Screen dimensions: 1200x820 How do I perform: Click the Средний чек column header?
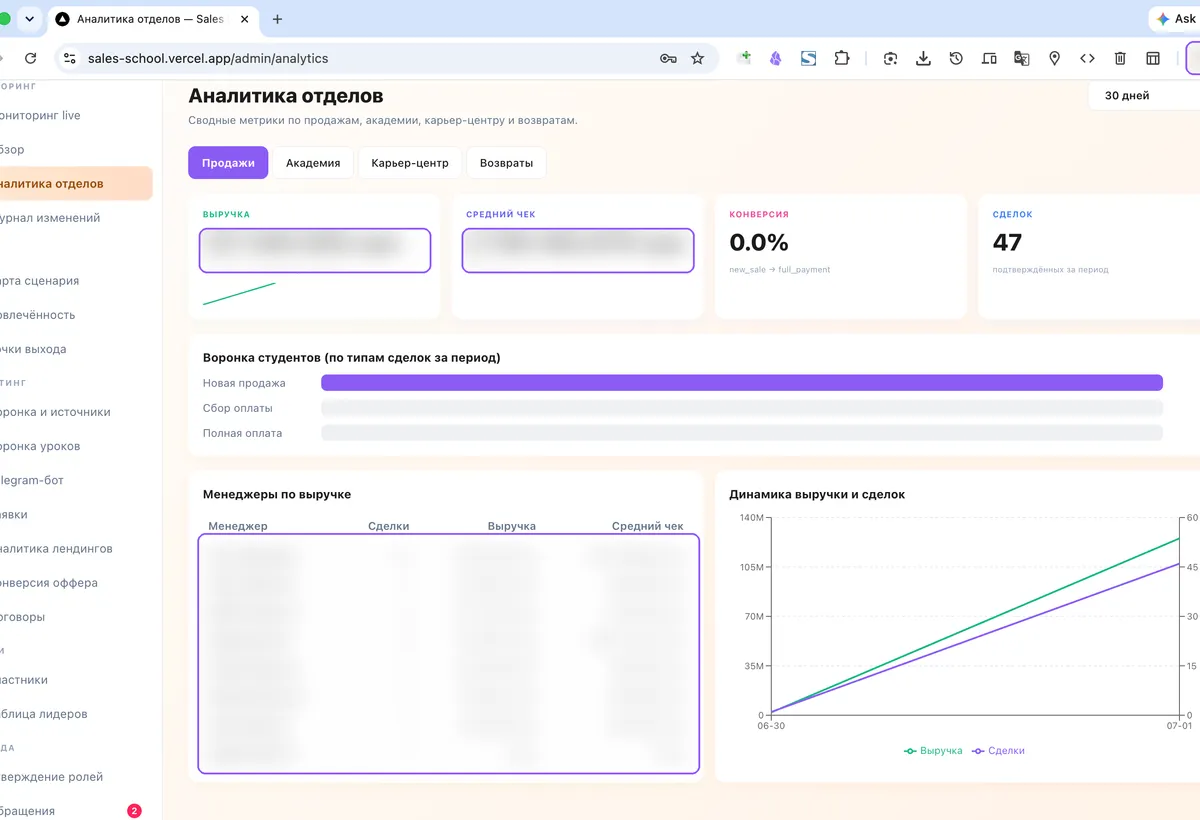[x=648, y=526]
